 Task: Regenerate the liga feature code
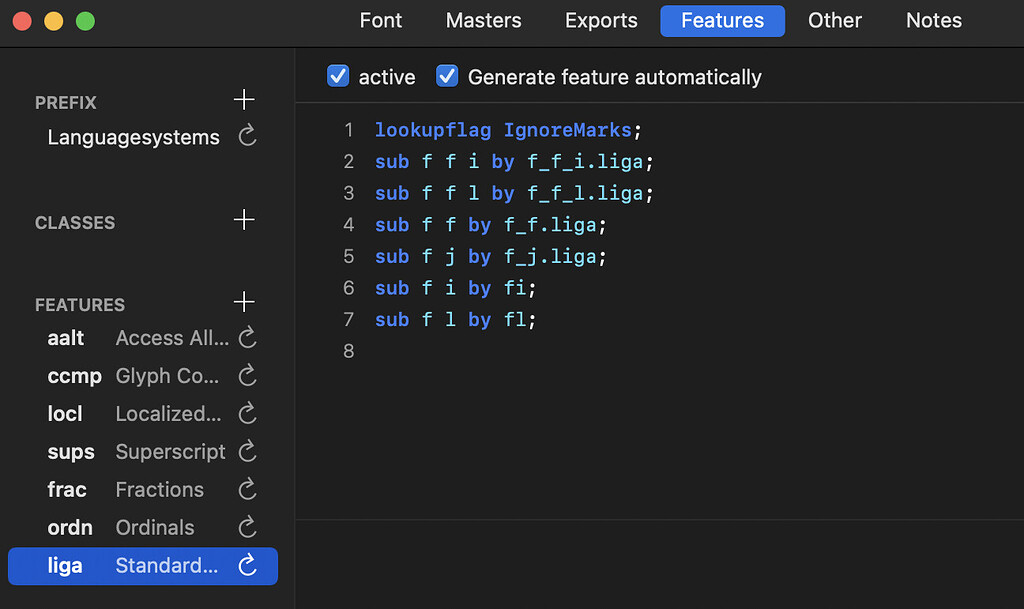click(246, 566)
